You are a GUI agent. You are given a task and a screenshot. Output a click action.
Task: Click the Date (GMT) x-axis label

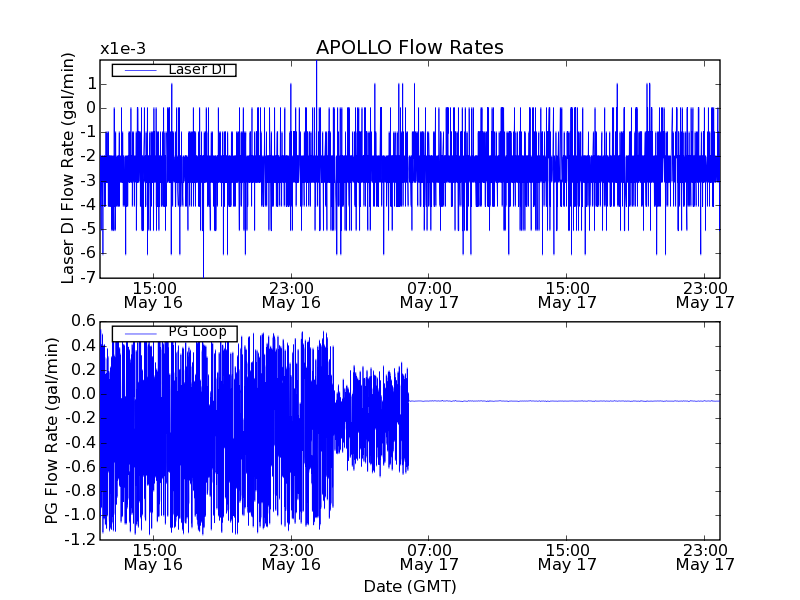pos(409,586)
